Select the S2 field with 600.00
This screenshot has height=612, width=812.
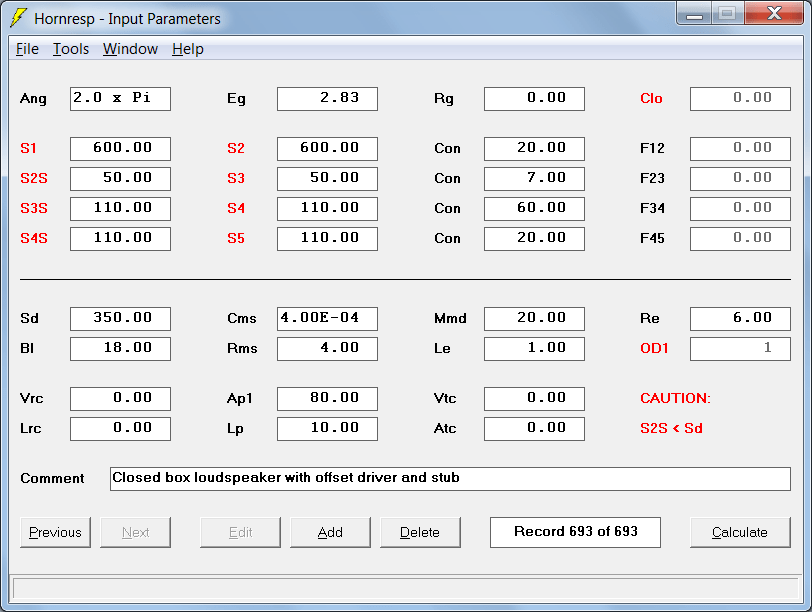[x=327, y=149]
